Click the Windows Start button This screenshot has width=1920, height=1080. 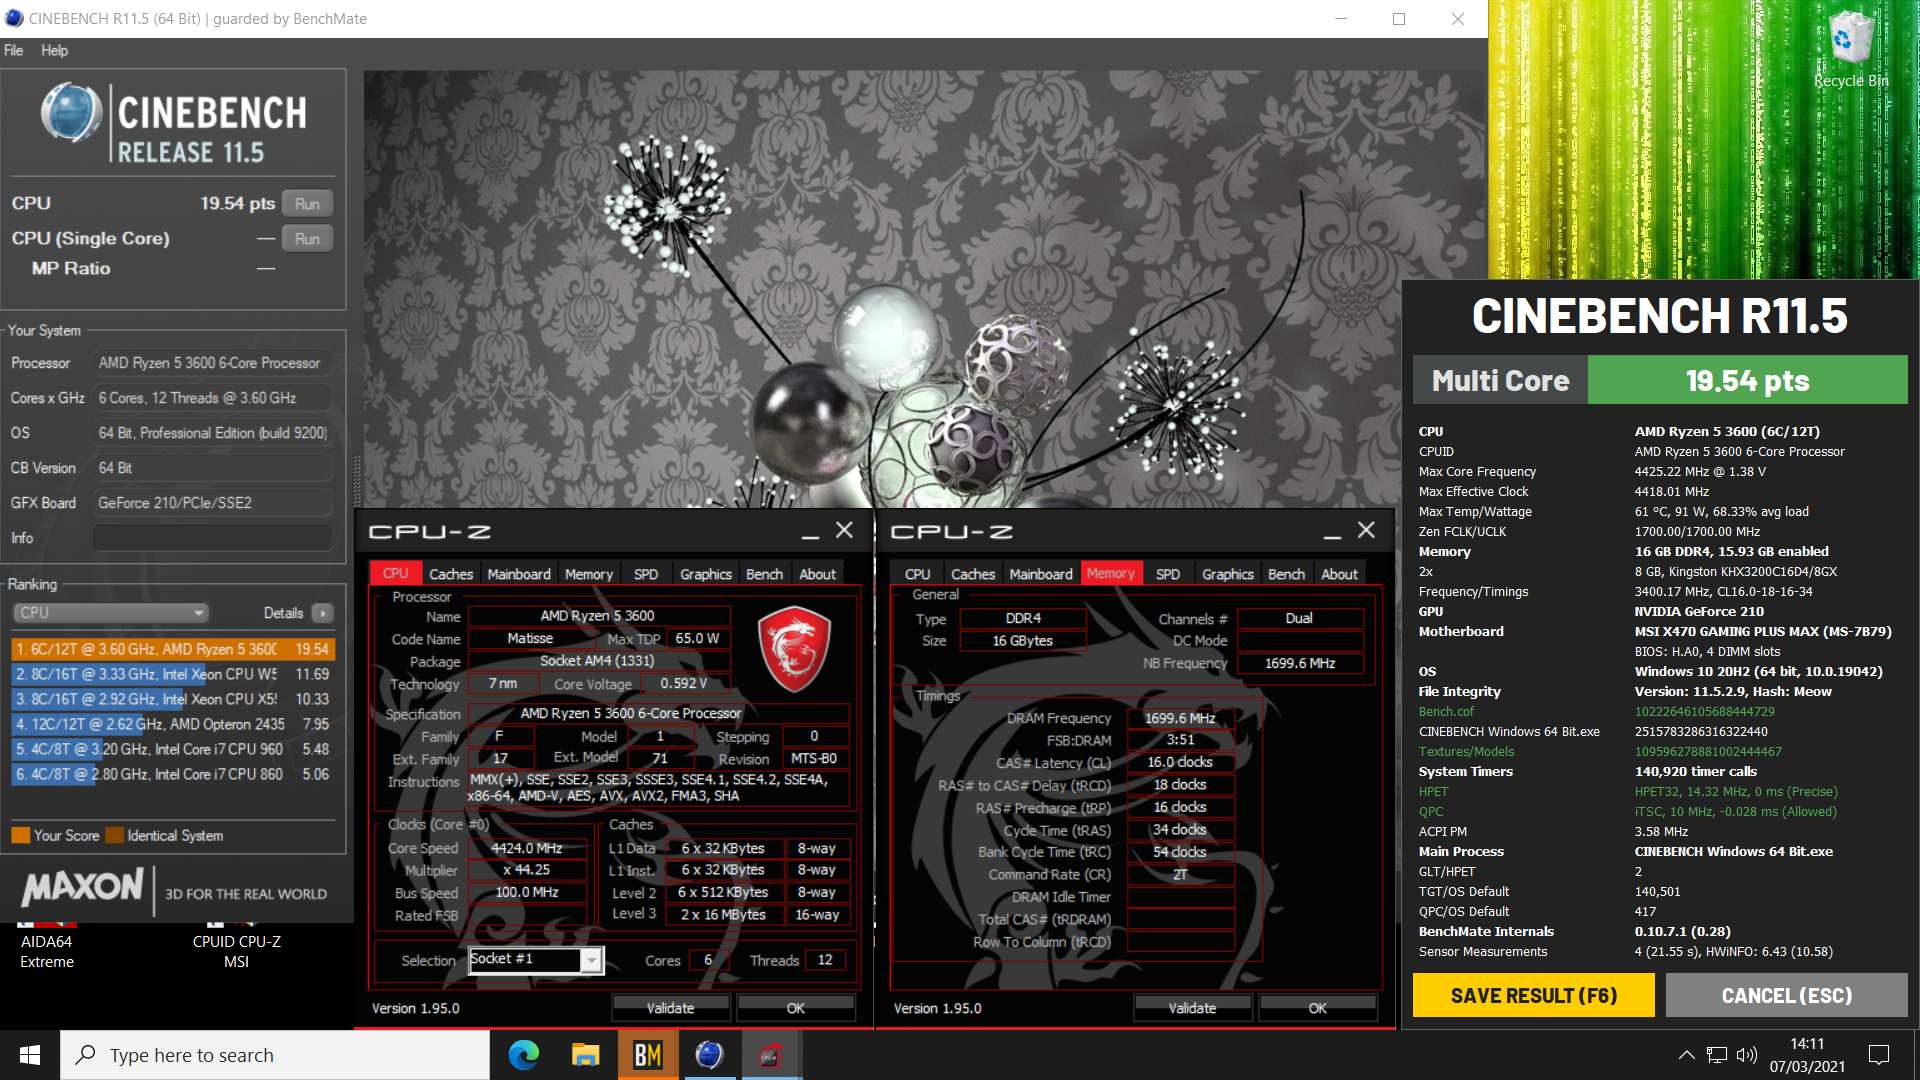(30, 1055)
